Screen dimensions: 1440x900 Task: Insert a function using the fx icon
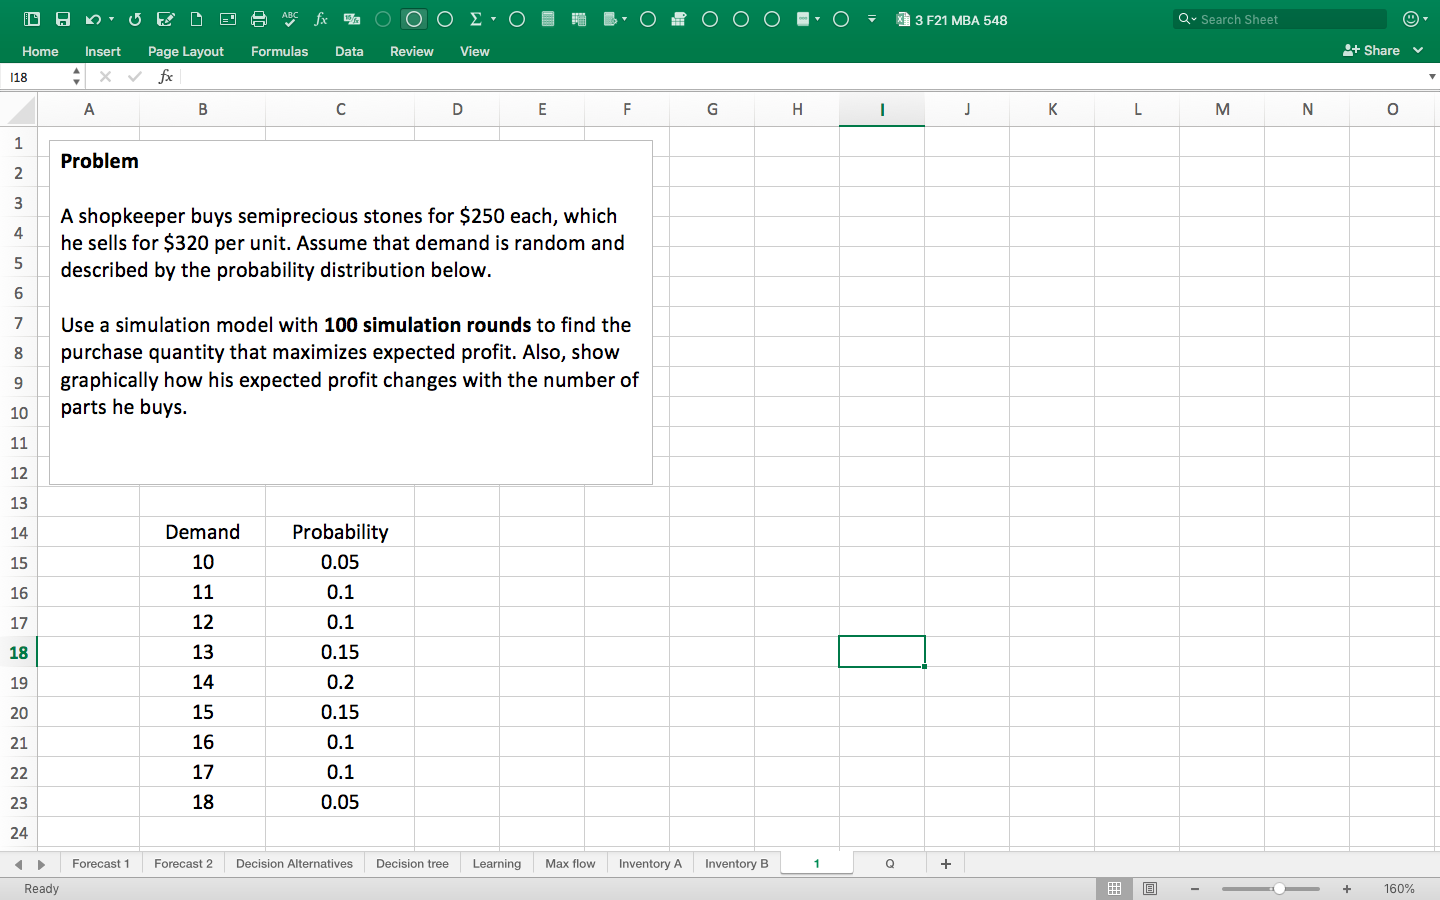point(320,18)
